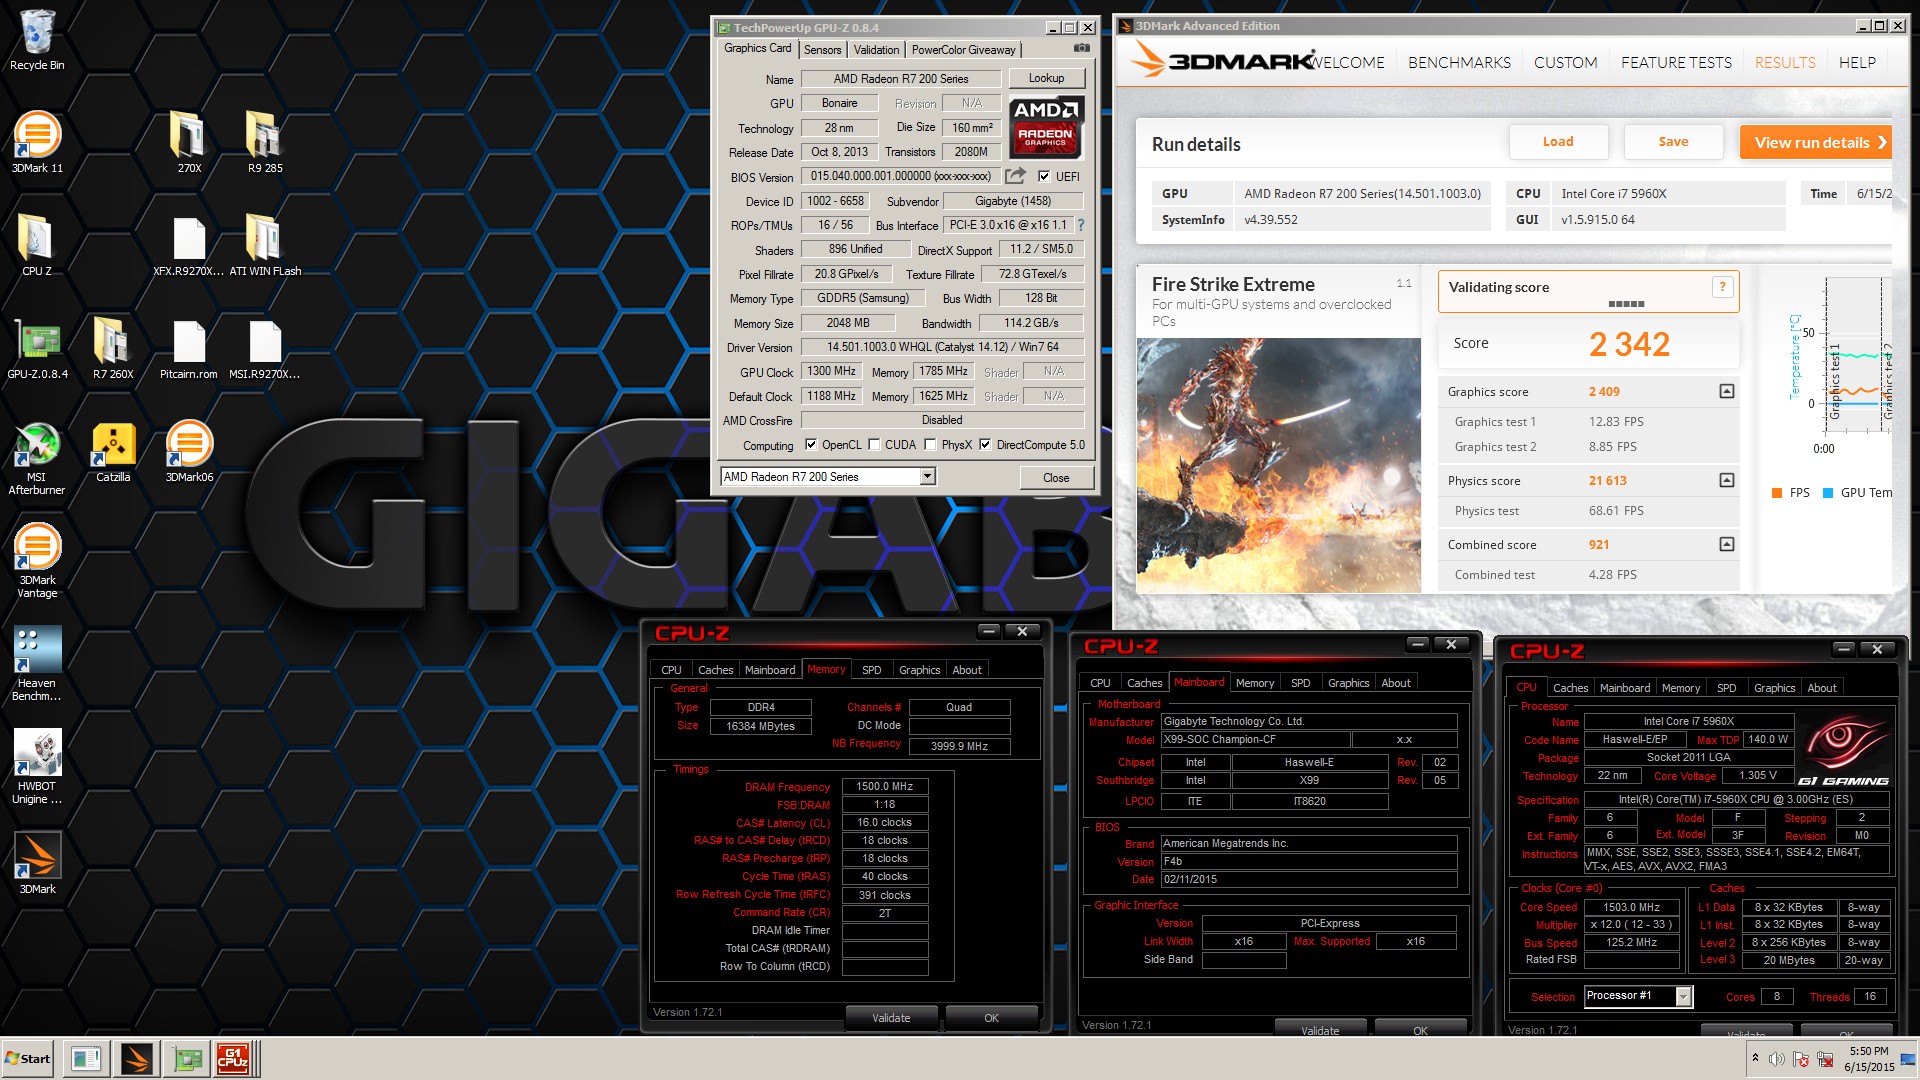Screen dimensions: 1920x1080
Task: Open the RESULTS section in 3DMark
Action: click(1785, 62)
